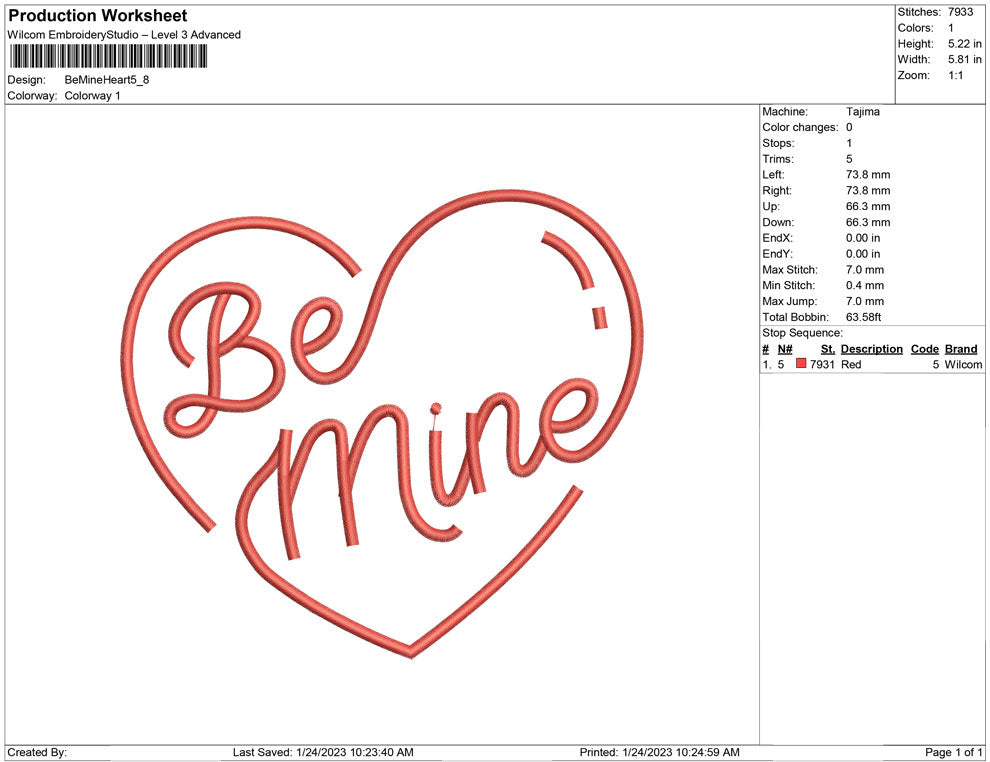Image resolution: width=990 pixels, height=762 pixels.
Task: Click the 'Code' column header
Action: click(x=924, y=349)
